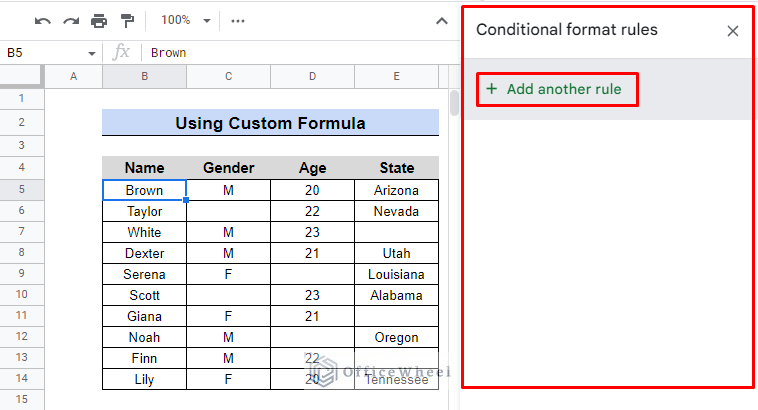Image resolution: width=758 pixels, height=410 pixels.
Task: Click the select-all corner box of the sheet
Action: 20,76
